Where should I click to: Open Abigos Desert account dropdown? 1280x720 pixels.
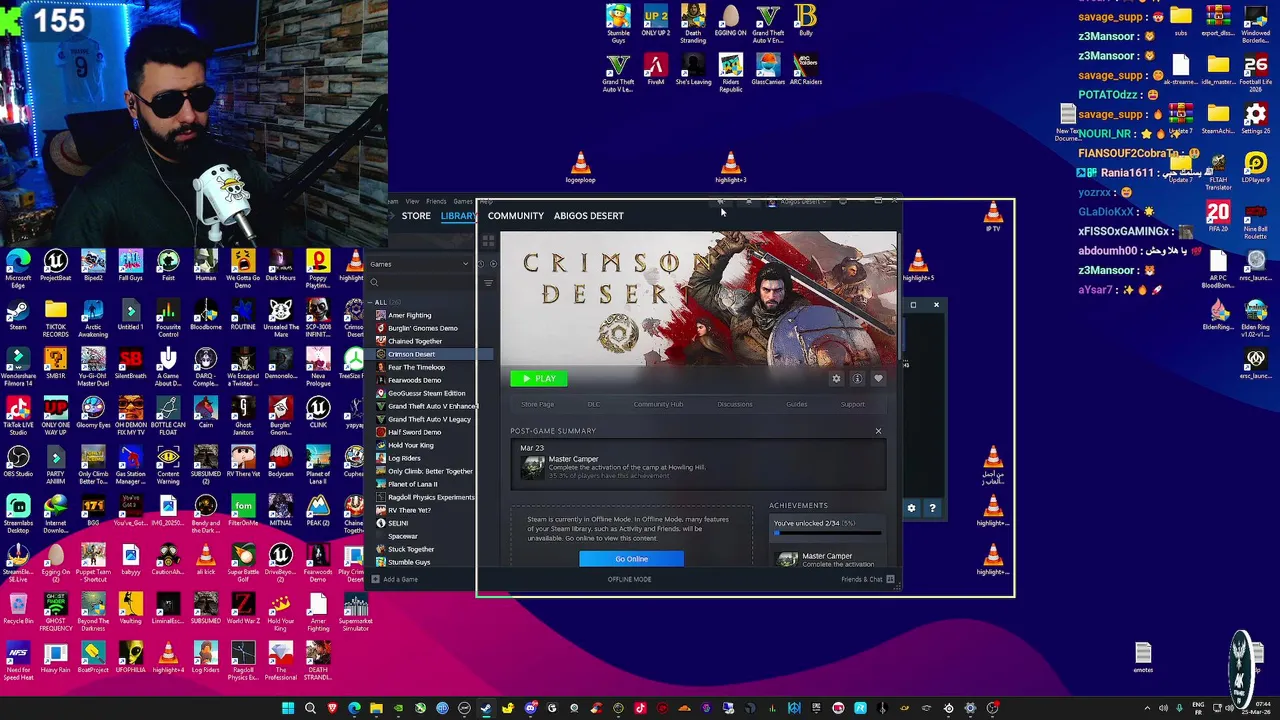click(799, 202)
